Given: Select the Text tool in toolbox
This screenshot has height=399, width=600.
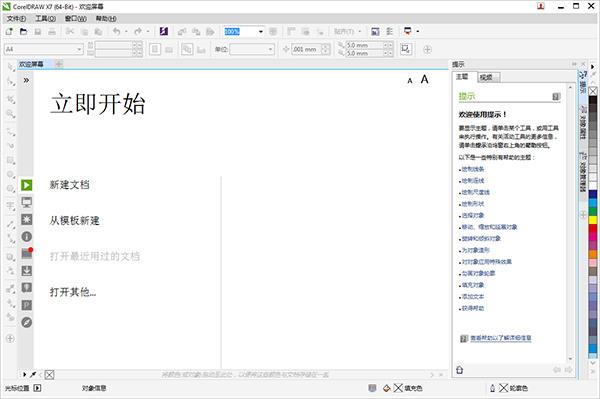Looking at the screenshot, I should coord(10,206).
